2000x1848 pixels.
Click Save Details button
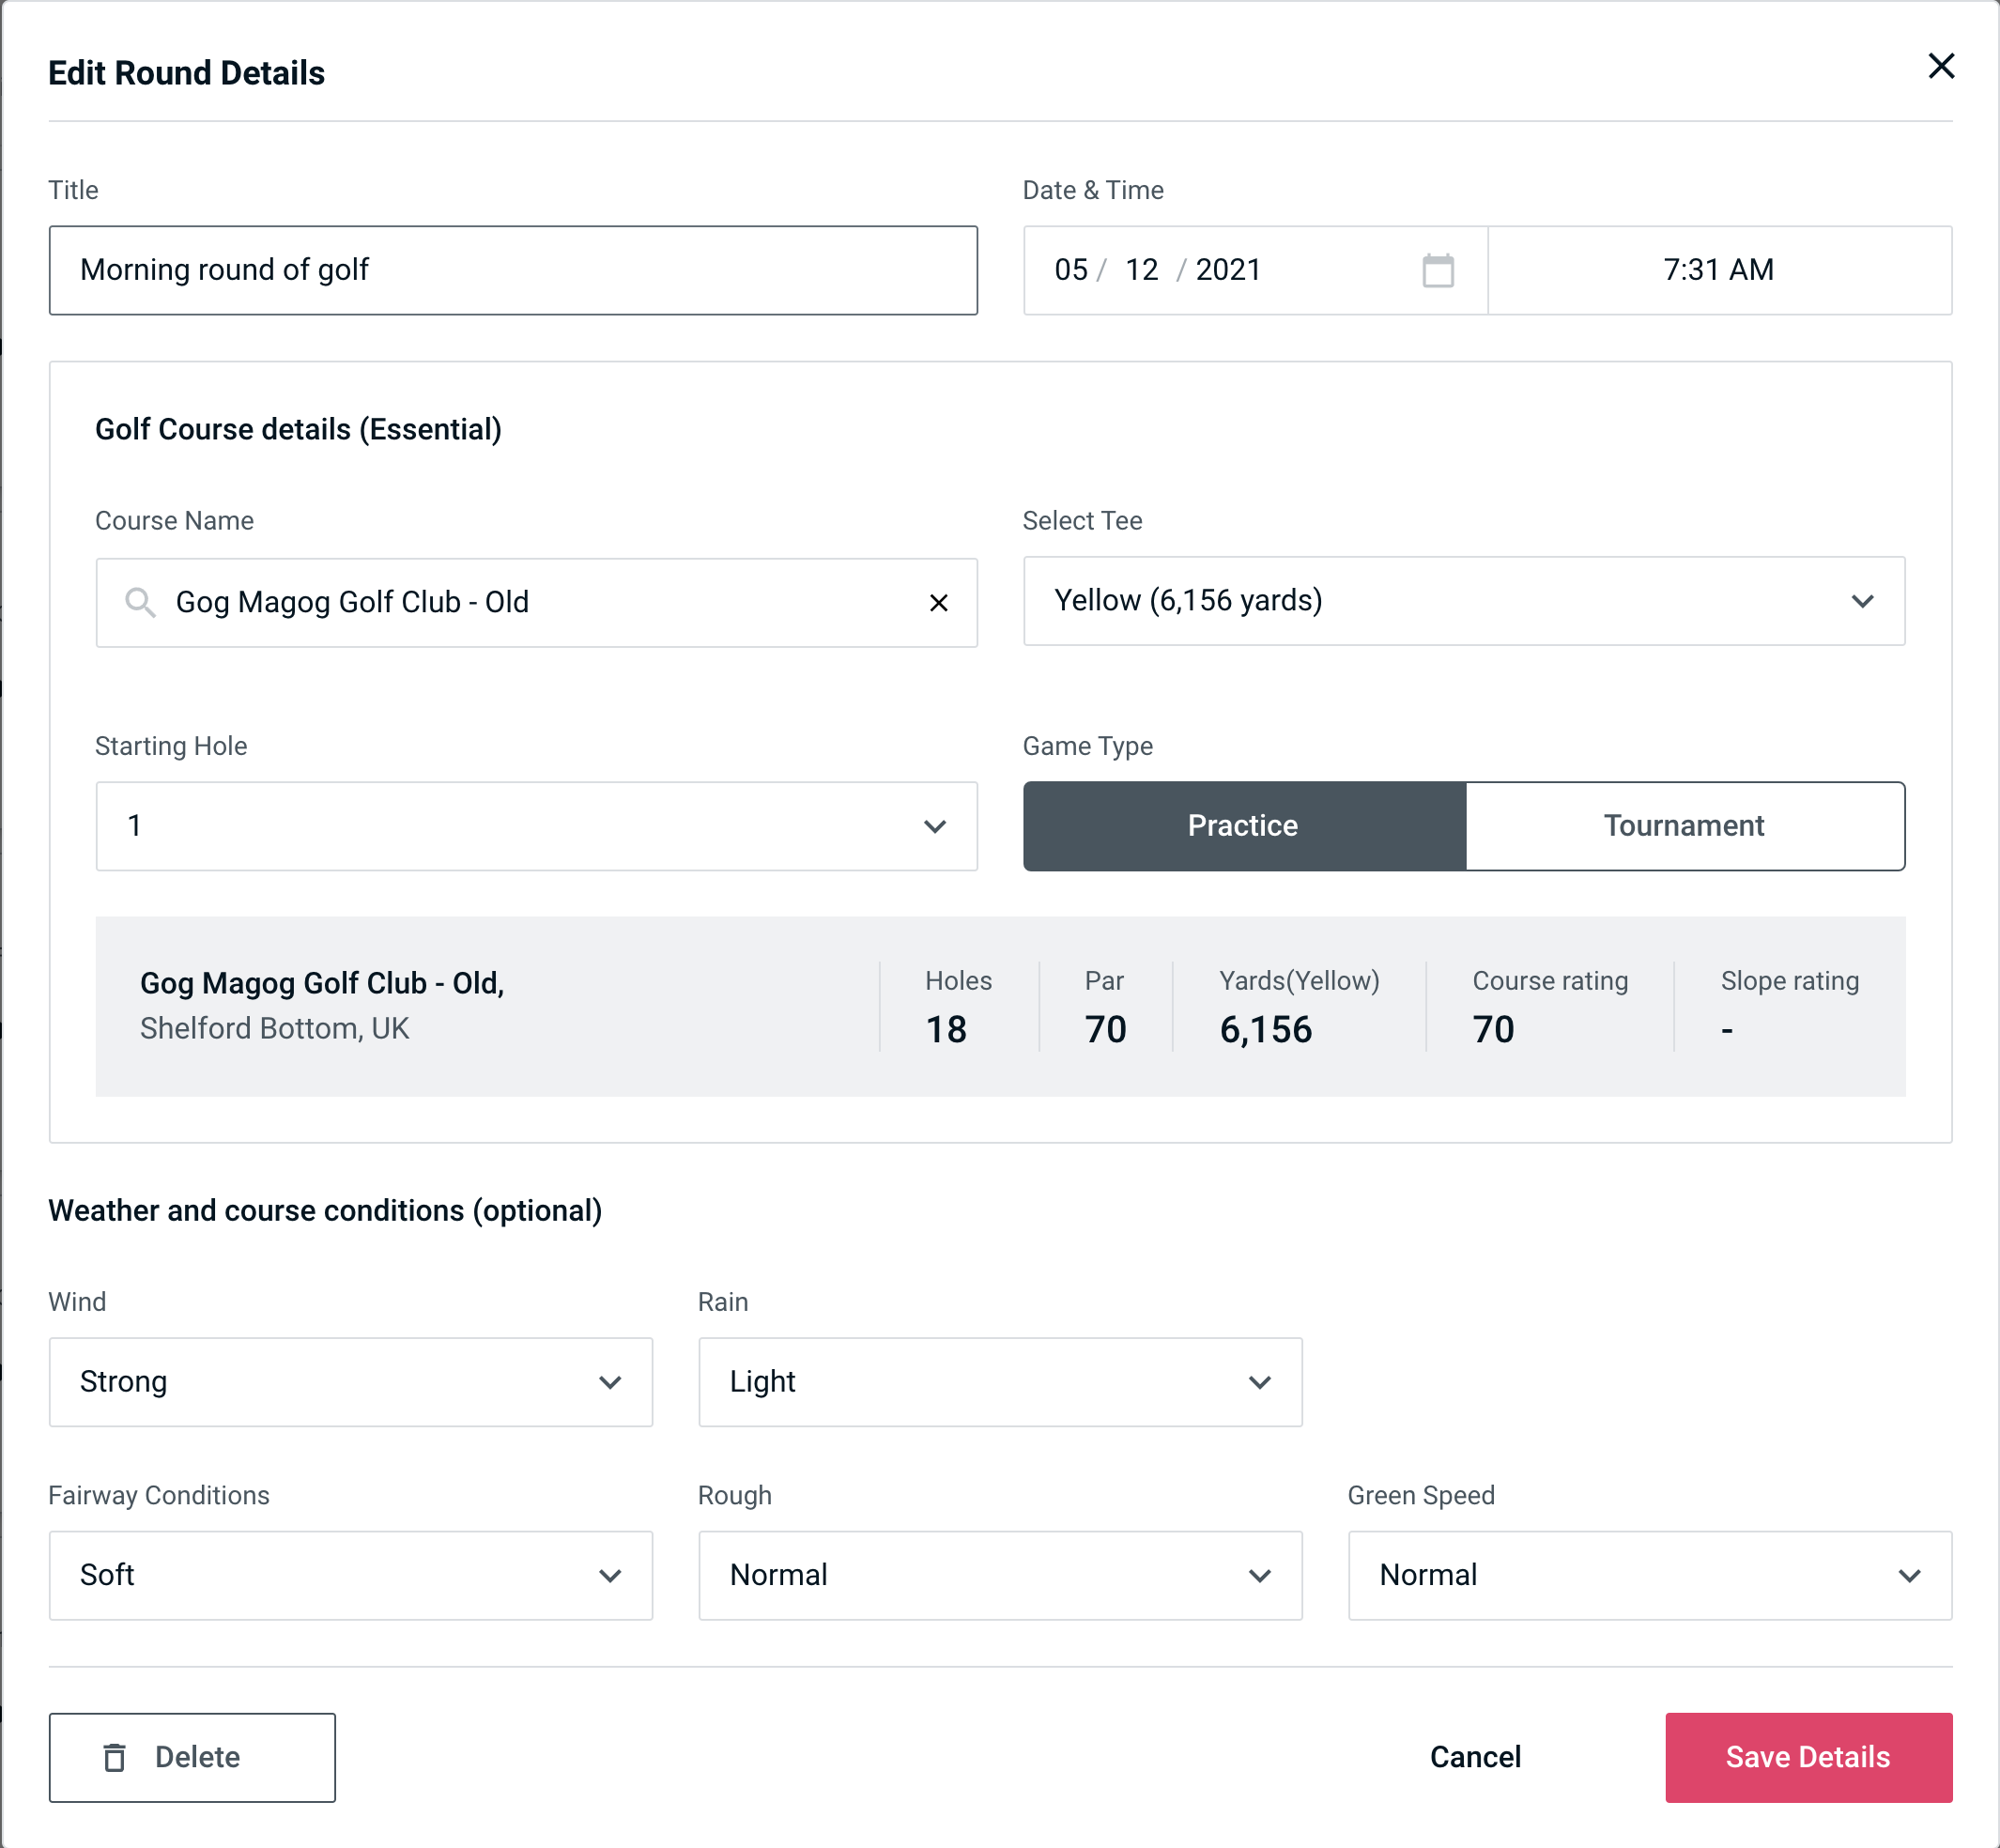pos(1807,1756)
